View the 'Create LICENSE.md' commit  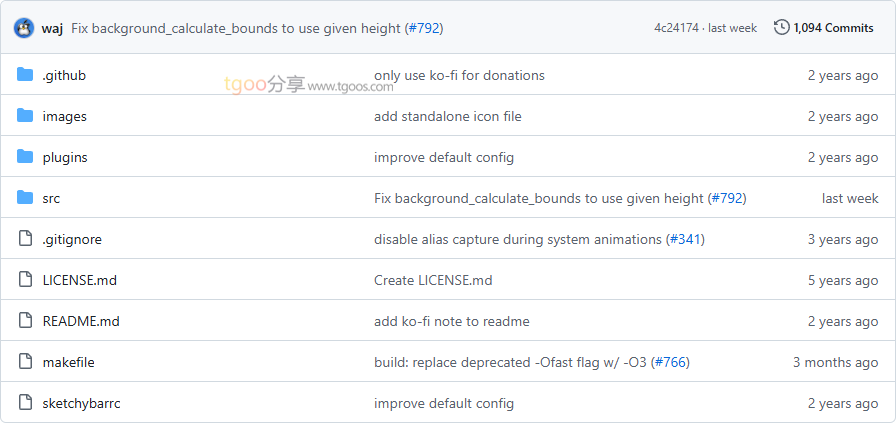point(432,280)
